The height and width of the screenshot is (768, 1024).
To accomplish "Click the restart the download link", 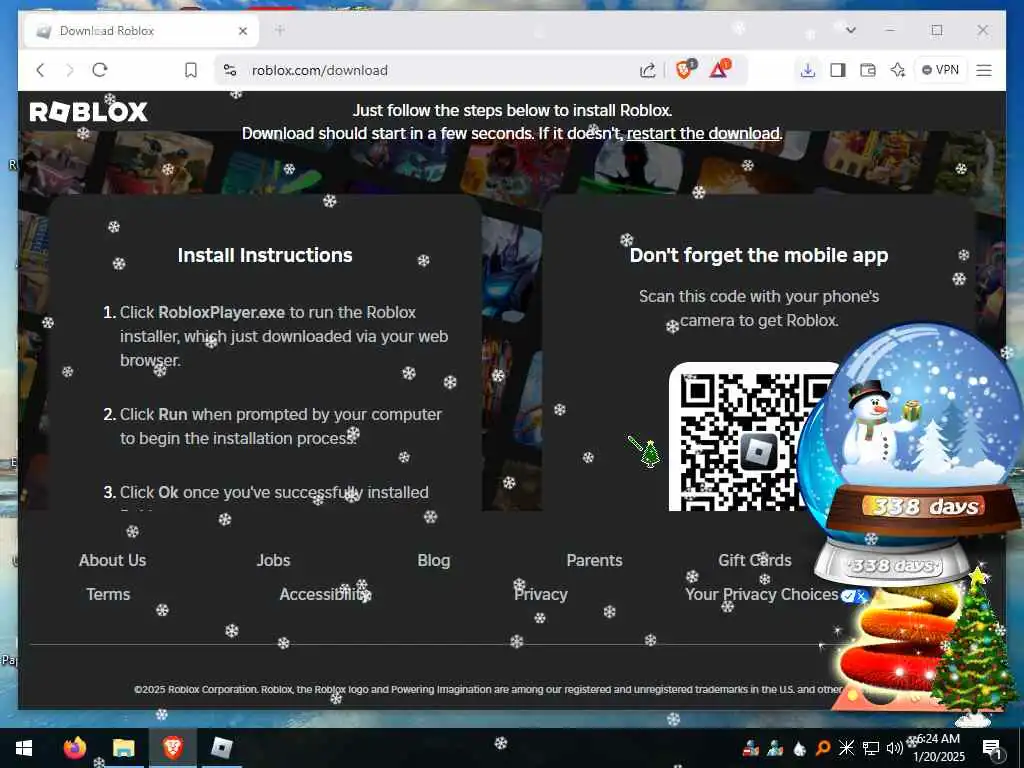I will coord(703,133).
